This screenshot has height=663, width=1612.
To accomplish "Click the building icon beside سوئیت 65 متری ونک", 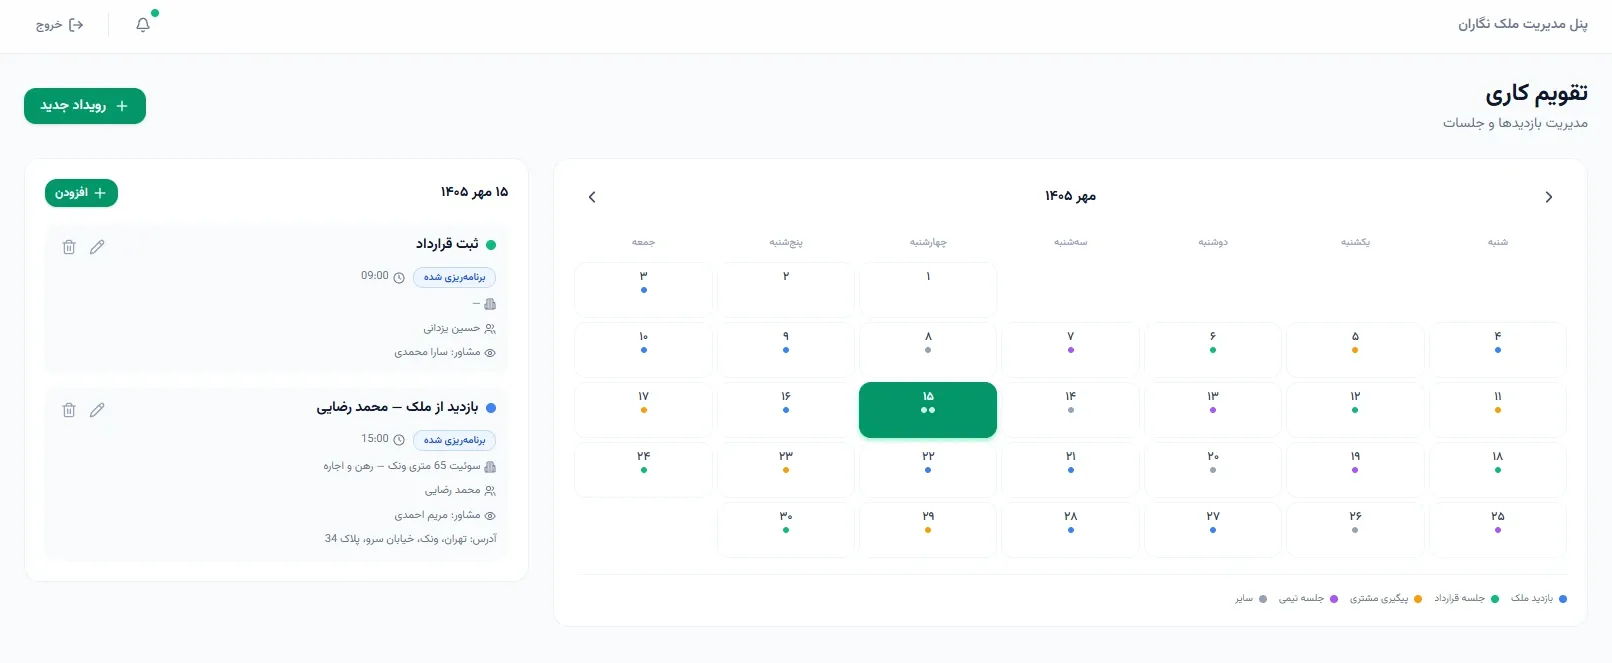I will 490,467.
